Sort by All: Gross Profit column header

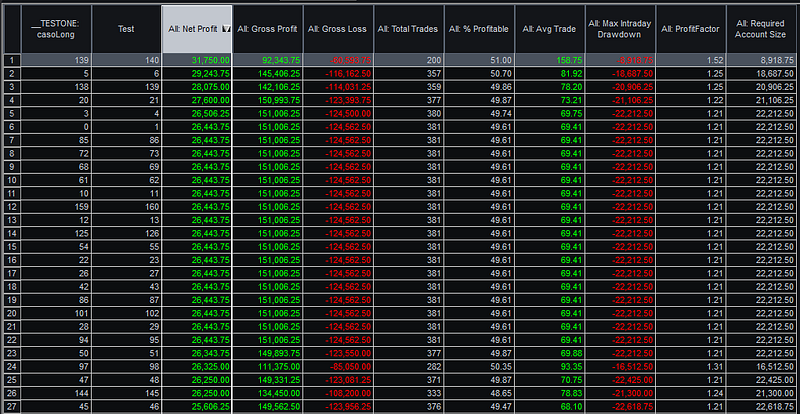(268, 29)
